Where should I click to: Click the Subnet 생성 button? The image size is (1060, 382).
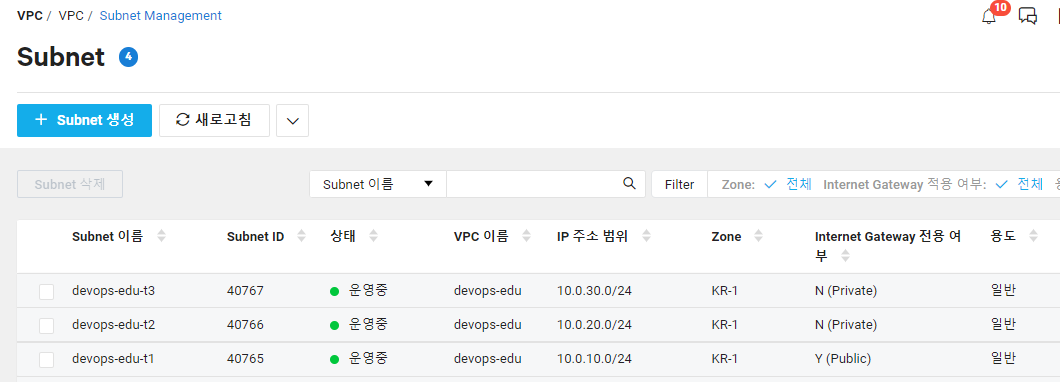click(x=85, y=120)
